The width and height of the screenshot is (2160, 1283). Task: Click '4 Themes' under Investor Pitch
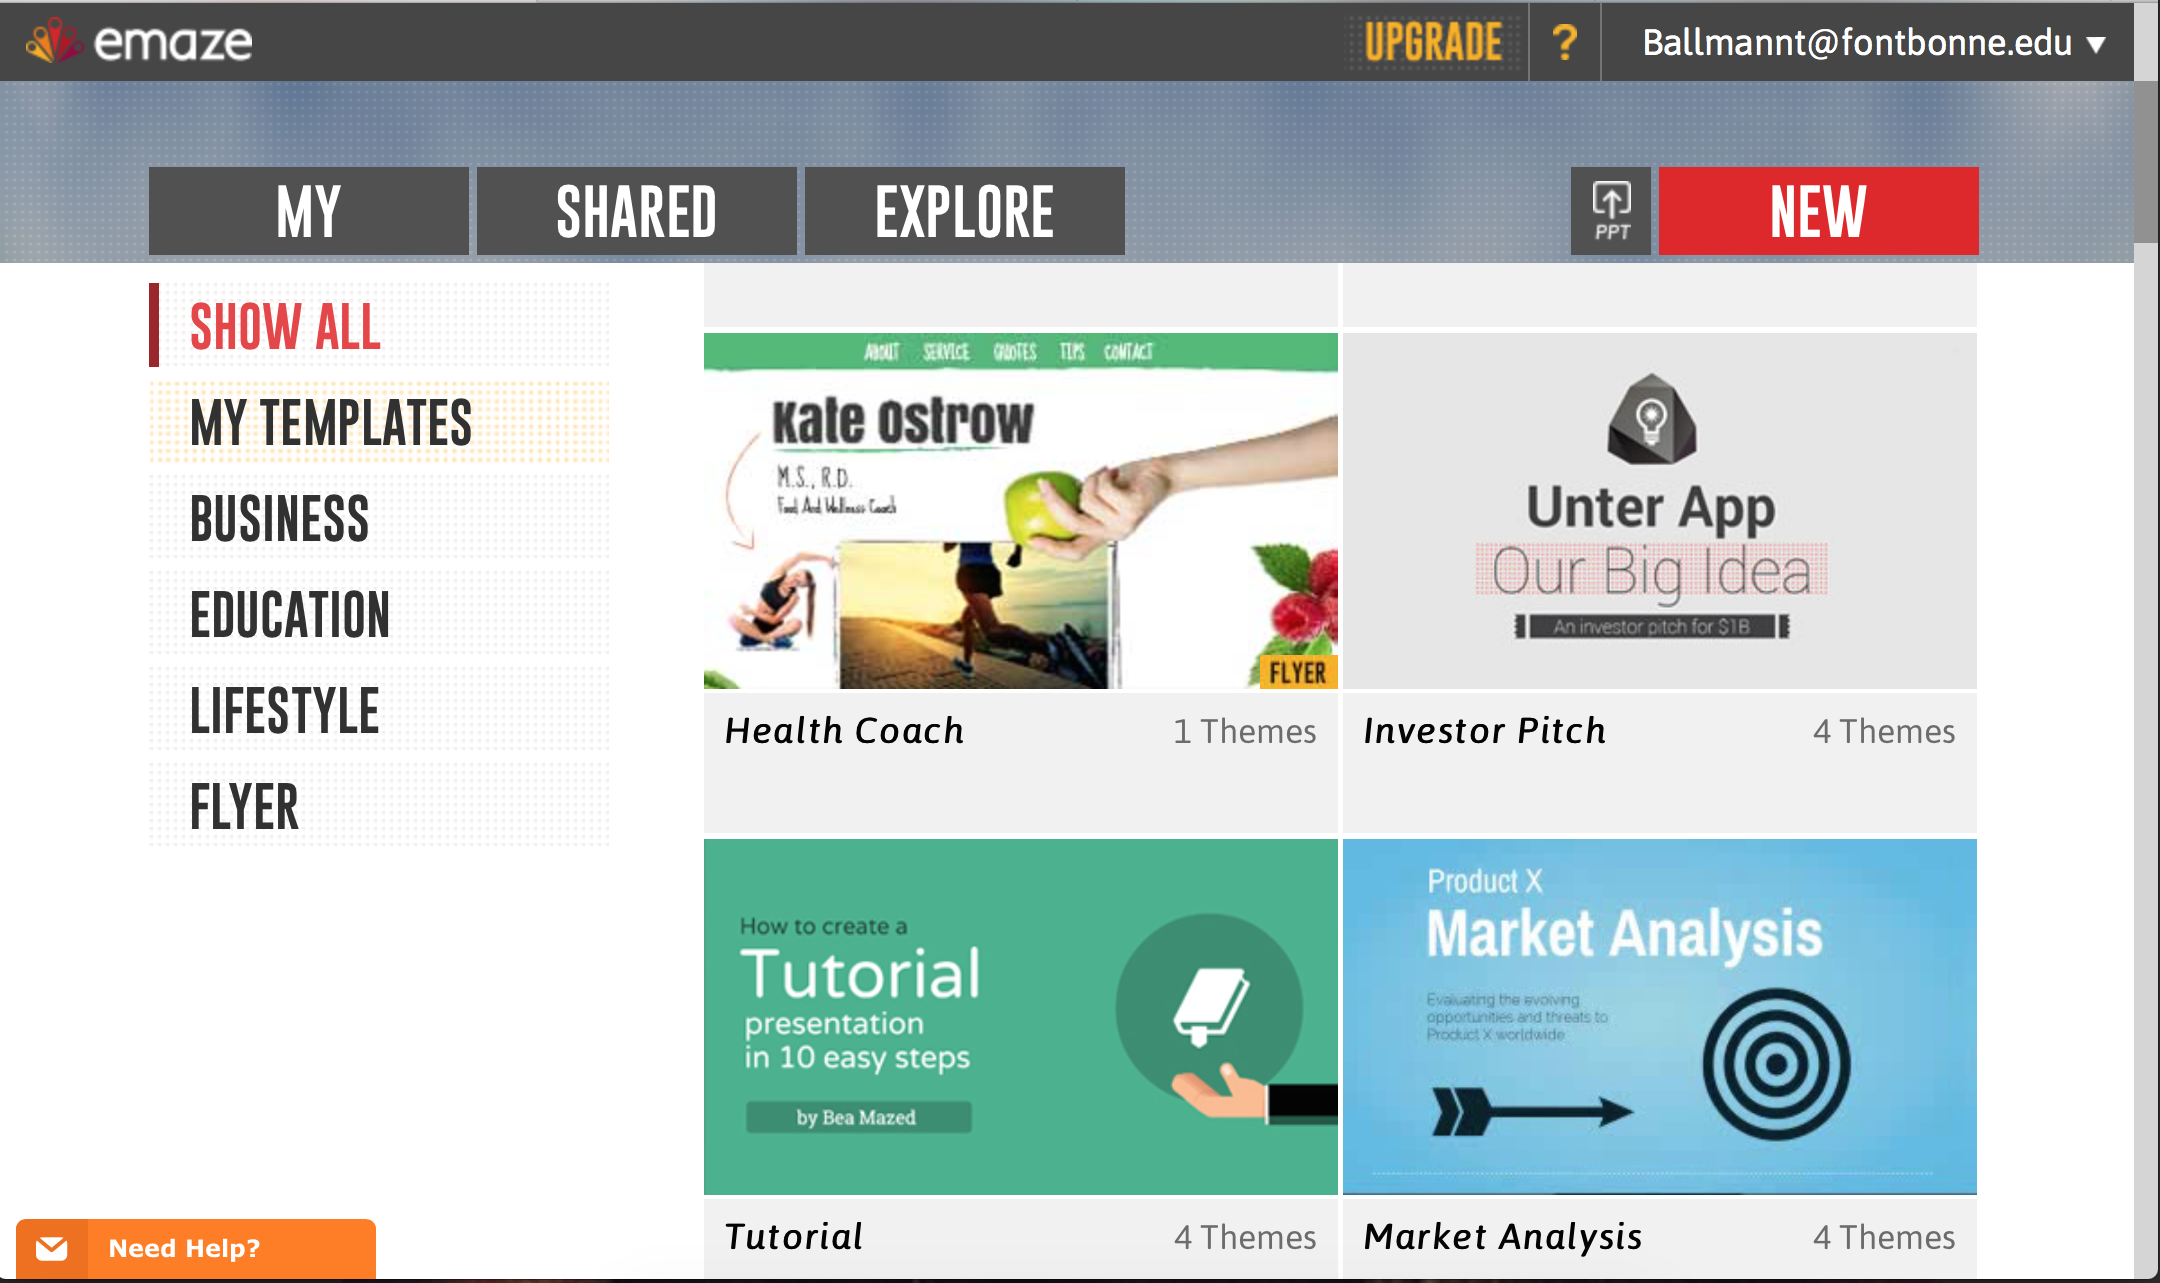pos(1884,732)
